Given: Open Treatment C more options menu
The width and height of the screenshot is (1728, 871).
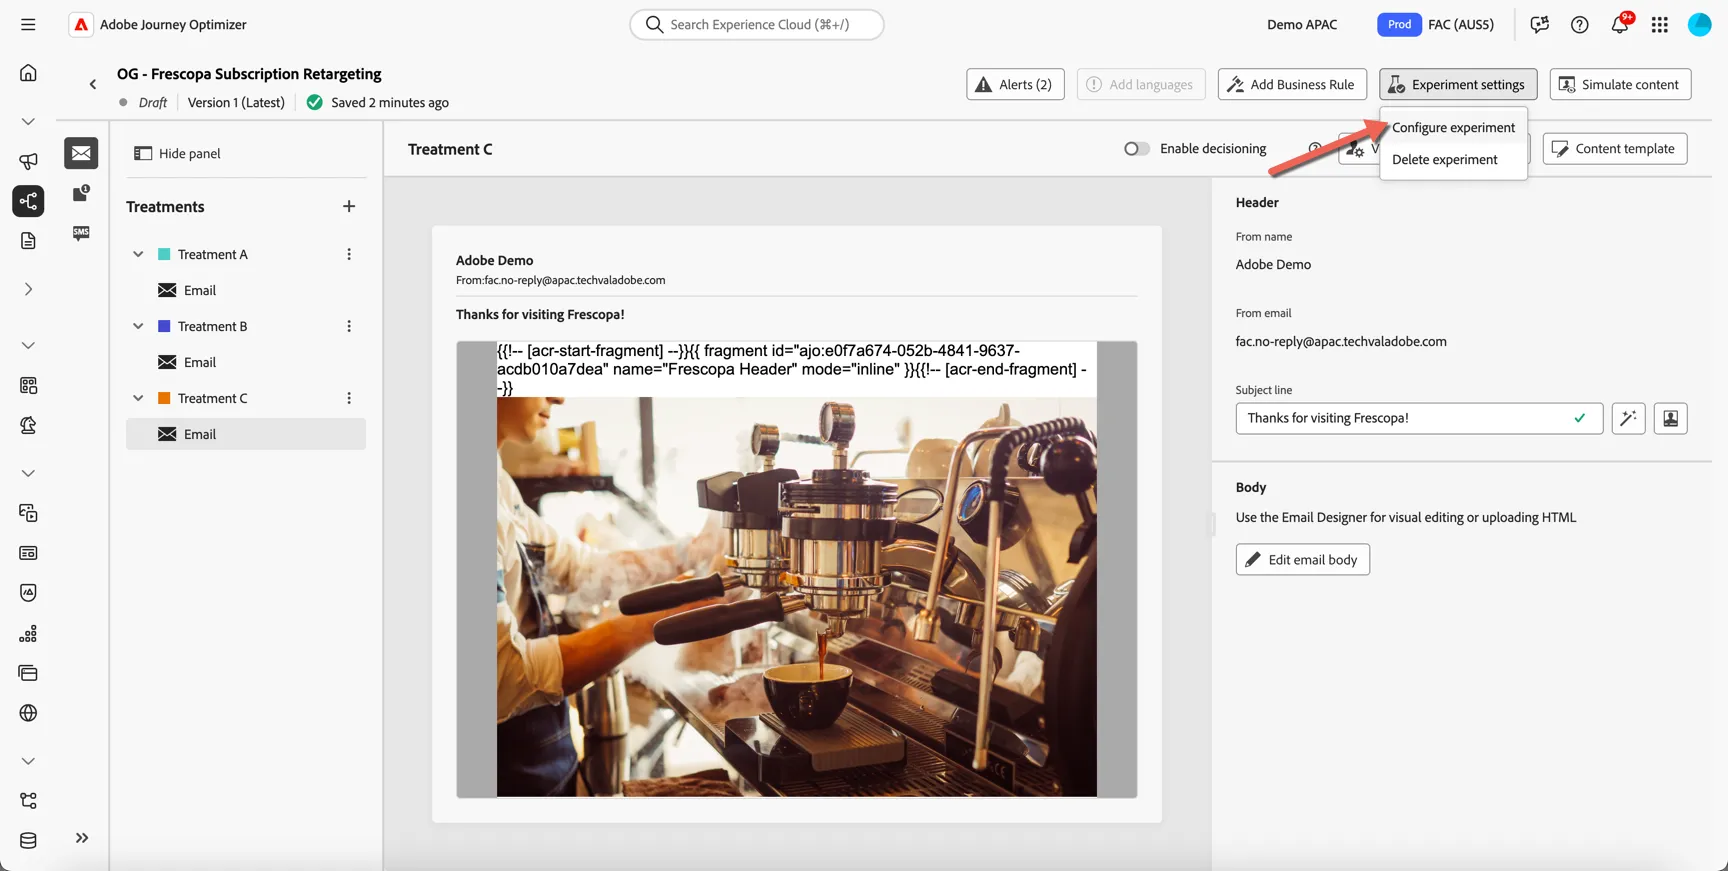Looking at the screenshot, I should (x=349, y=398).
